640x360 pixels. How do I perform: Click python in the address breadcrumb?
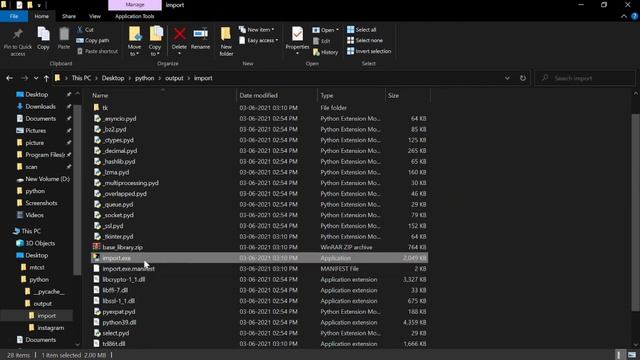(x=144, y=78)
